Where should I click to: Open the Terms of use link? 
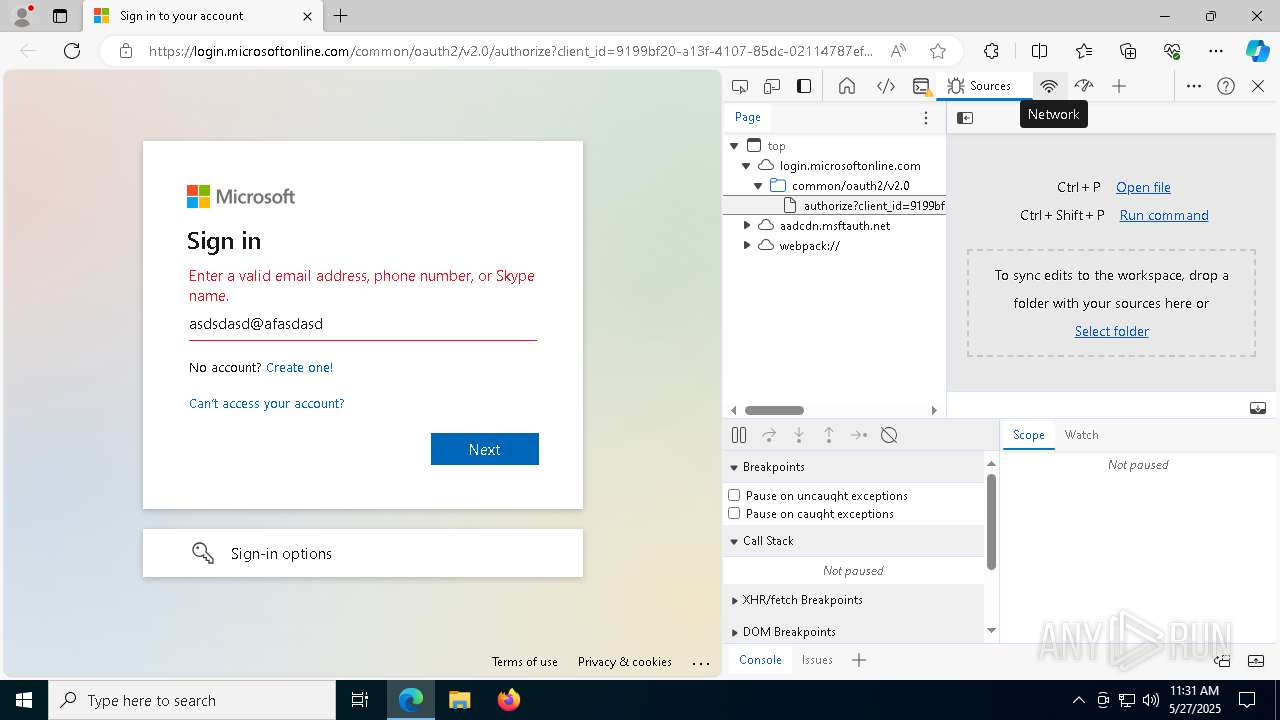coord(525,662)
